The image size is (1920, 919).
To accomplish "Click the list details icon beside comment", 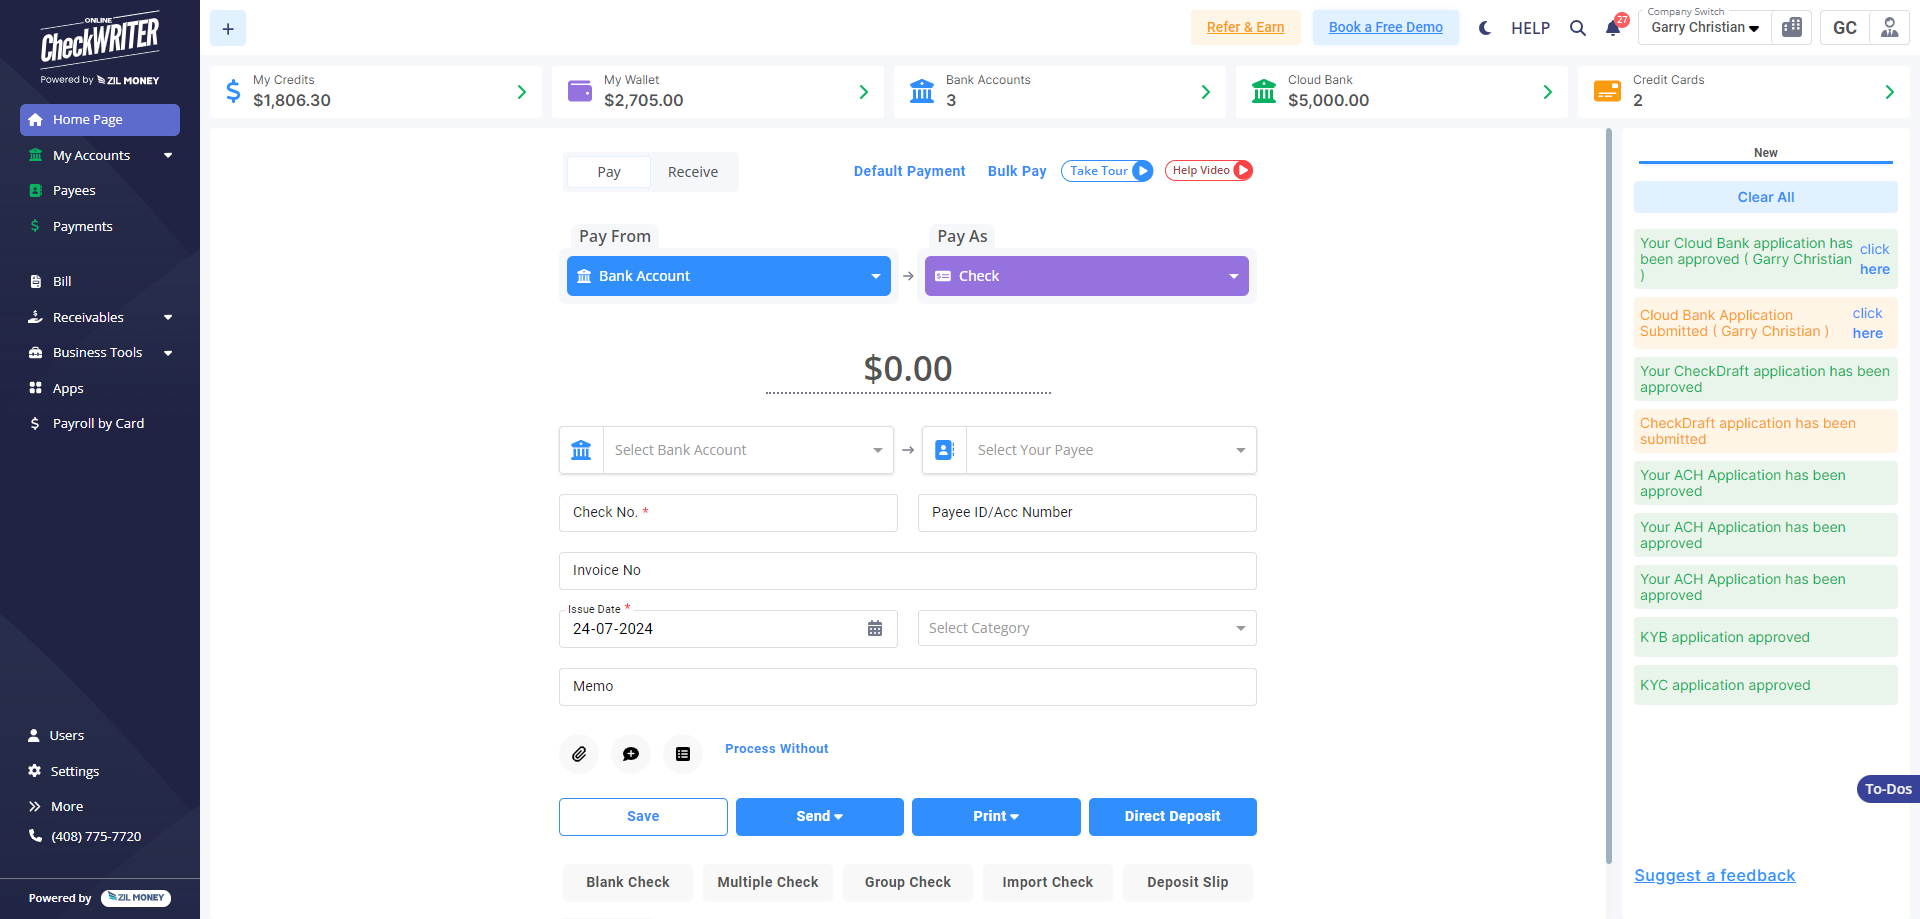I will tap(683, 754).
